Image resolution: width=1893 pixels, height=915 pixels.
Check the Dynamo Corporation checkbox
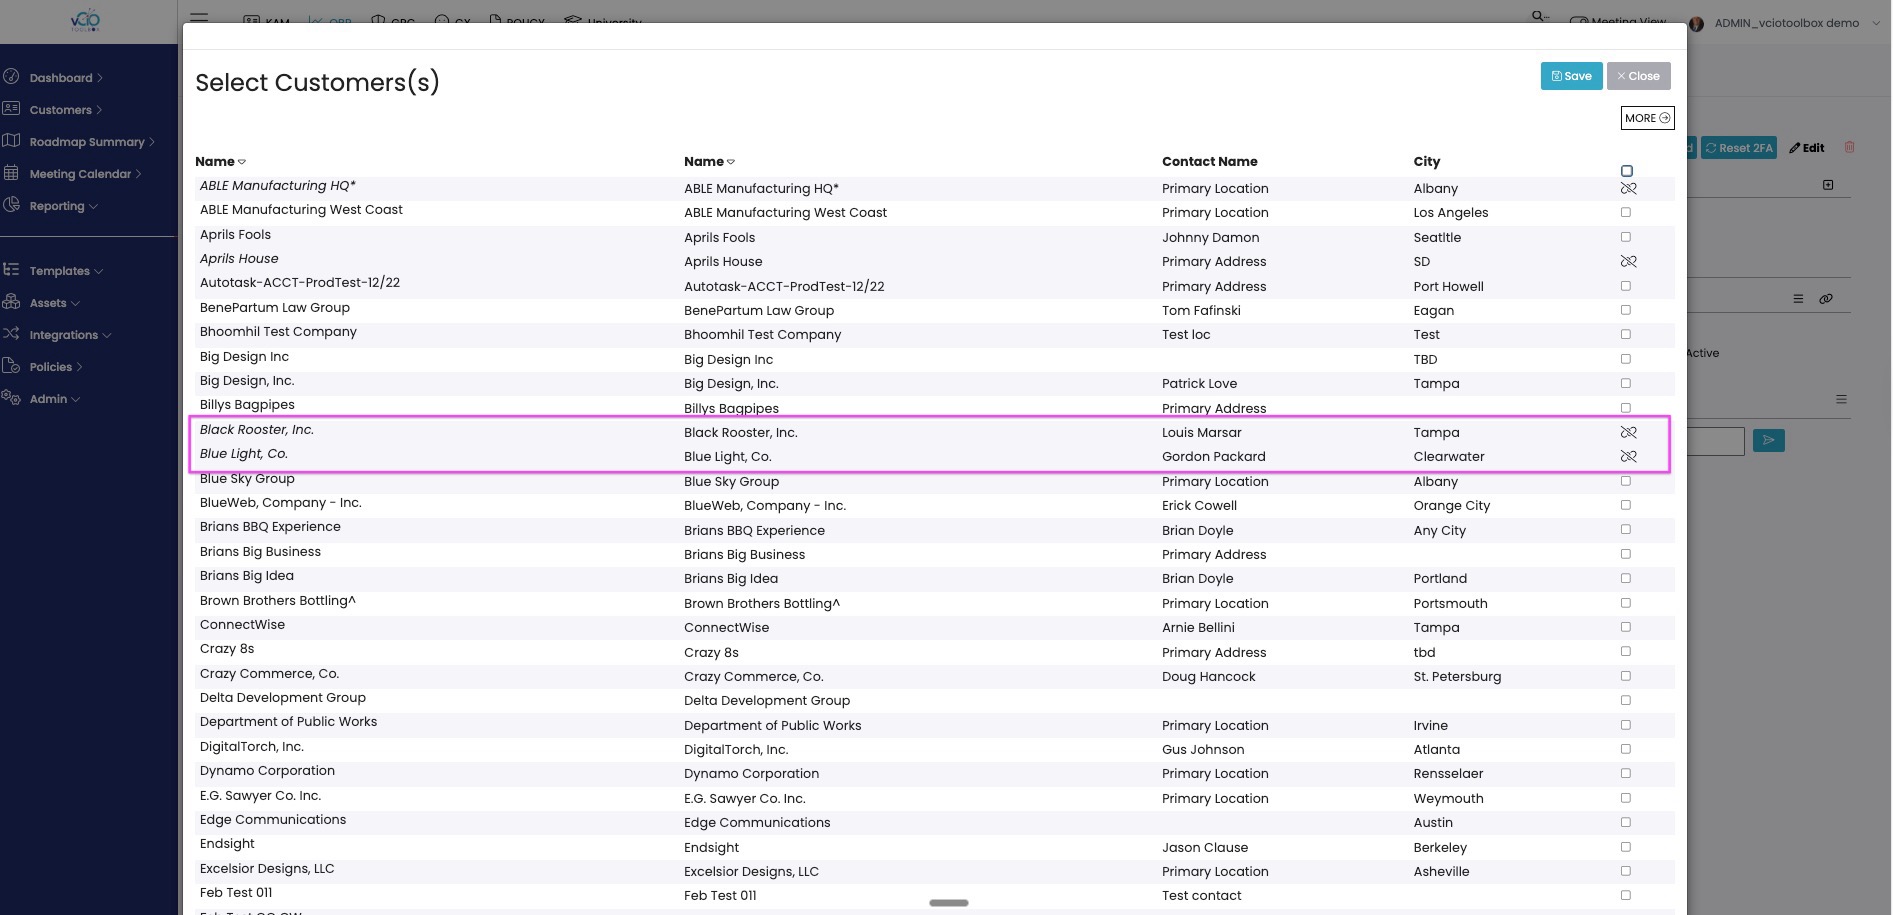coord(1625,773)
